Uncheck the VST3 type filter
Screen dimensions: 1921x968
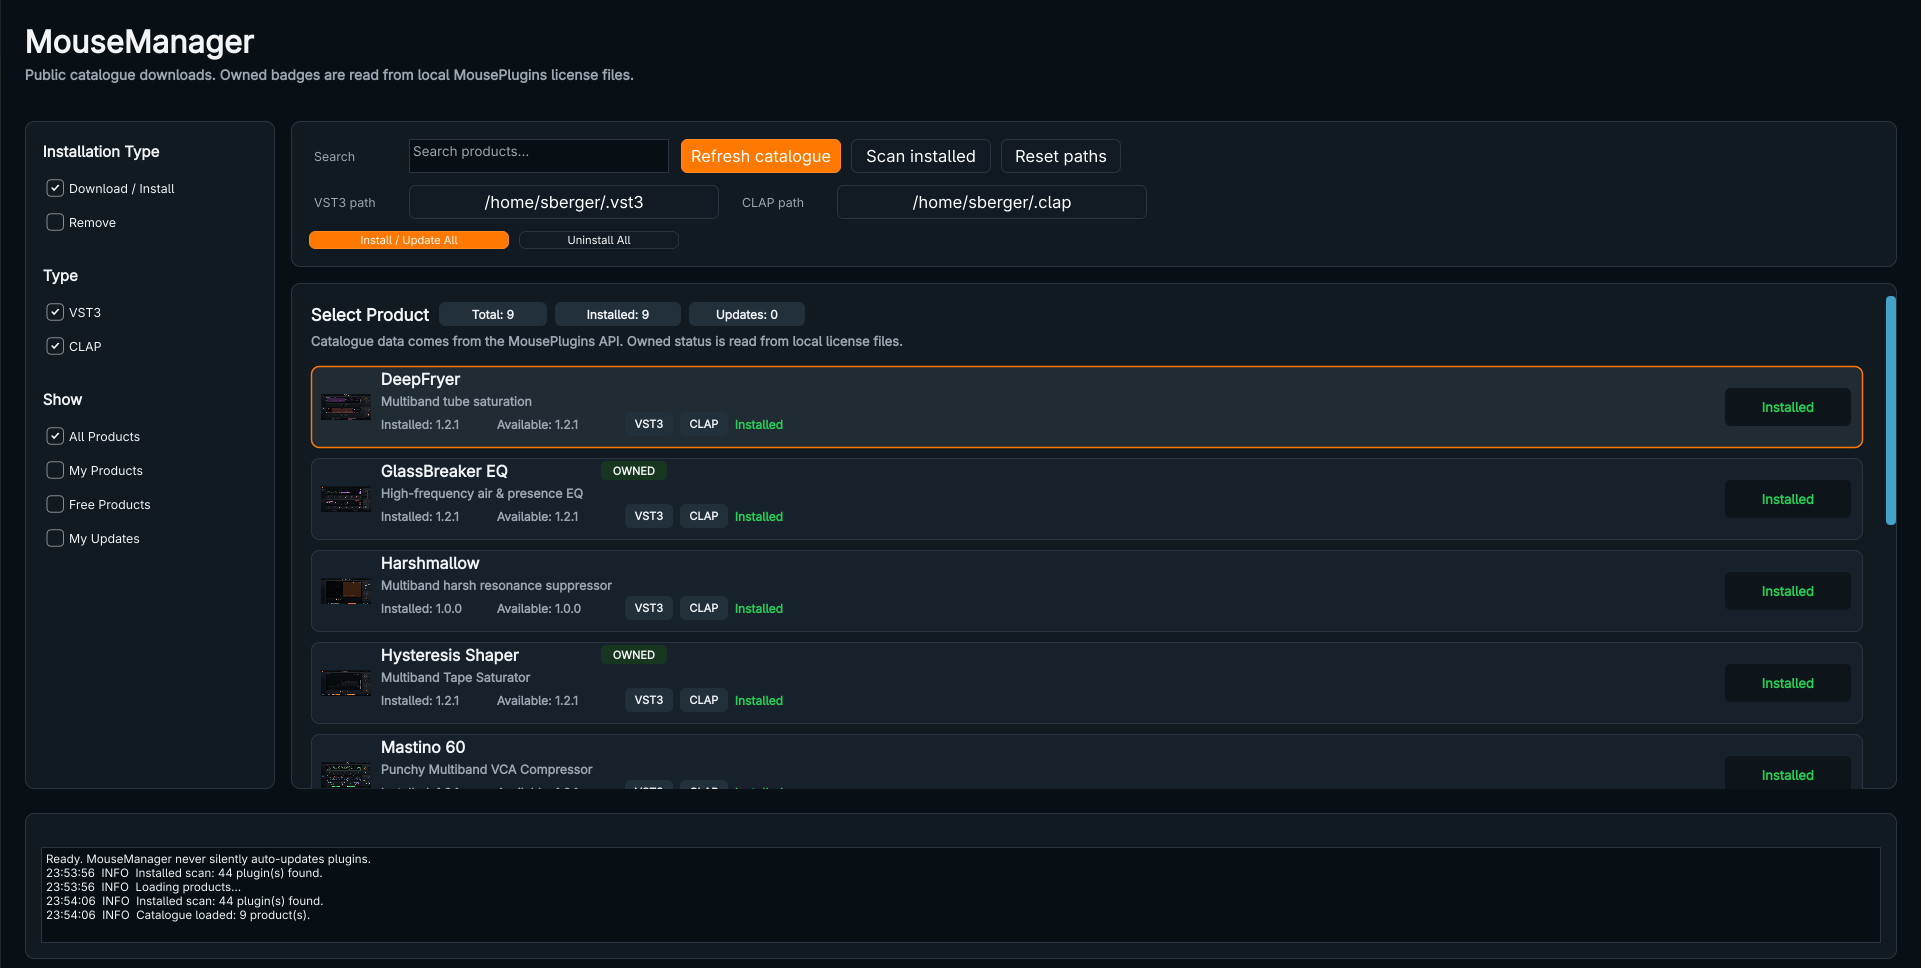(x=55, y=312)
